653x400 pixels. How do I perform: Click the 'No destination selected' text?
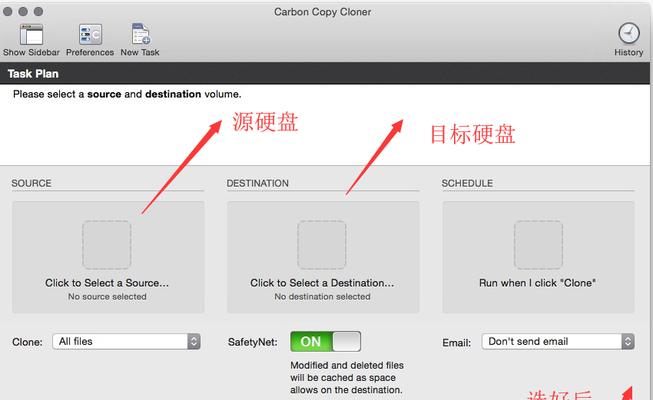pos(322,297)
